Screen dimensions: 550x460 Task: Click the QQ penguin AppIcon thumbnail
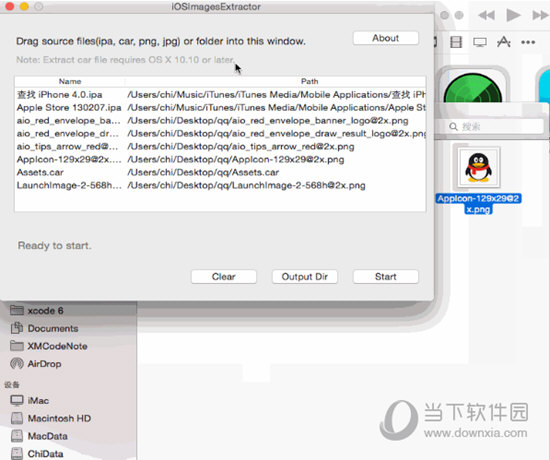(x=478, y=168)
